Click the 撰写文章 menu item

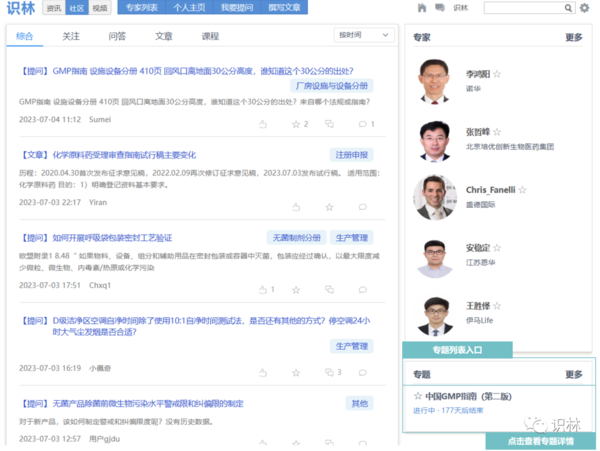click(x=284, y=7)
